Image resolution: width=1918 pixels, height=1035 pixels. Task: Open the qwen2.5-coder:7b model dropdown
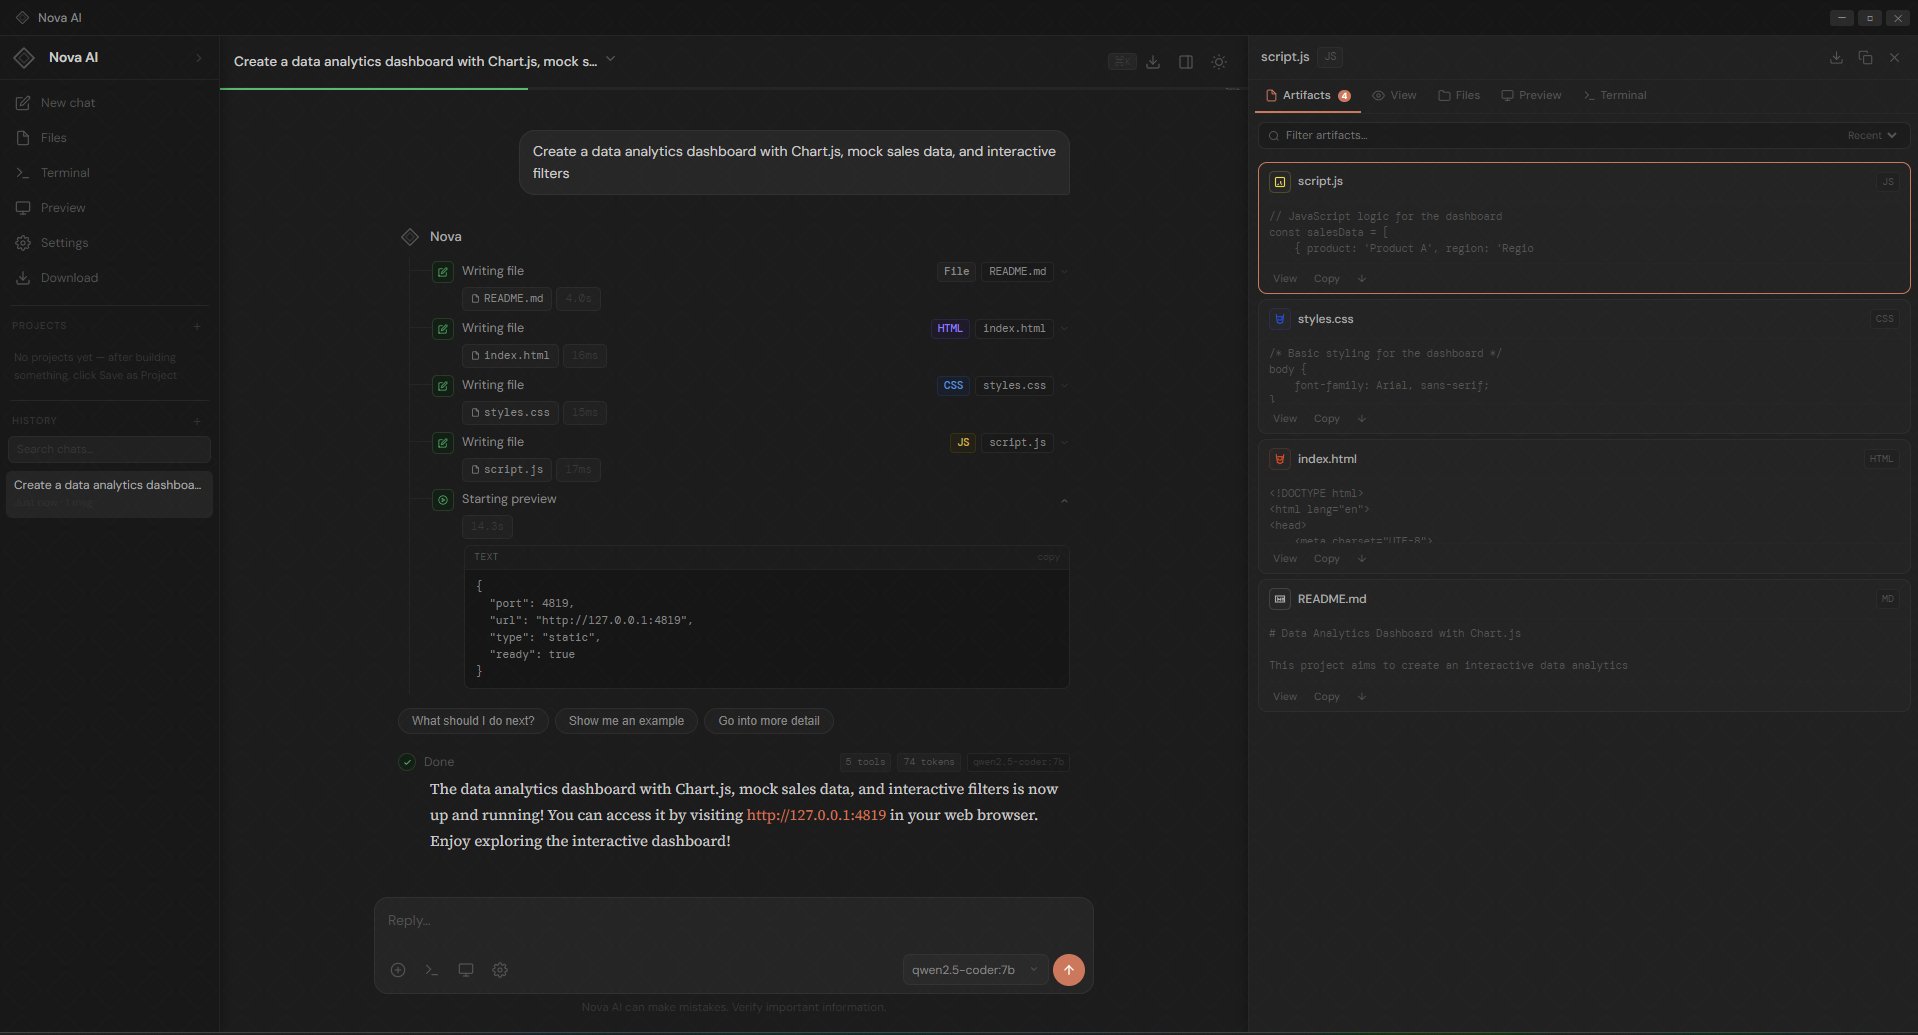975,970
